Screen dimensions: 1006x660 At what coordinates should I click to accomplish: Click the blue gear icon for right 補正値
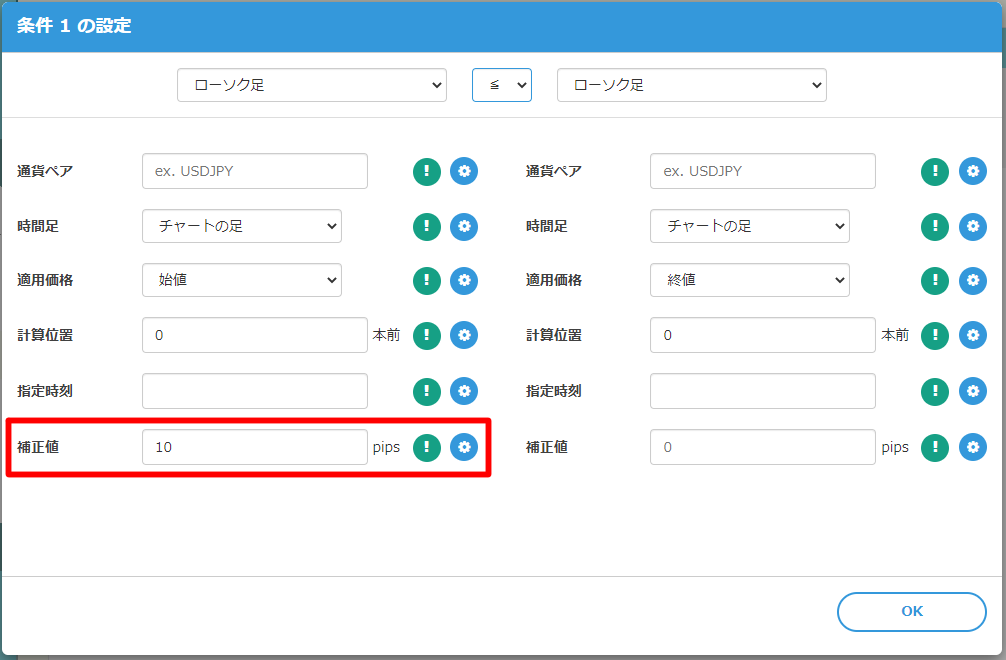(973, 447)
